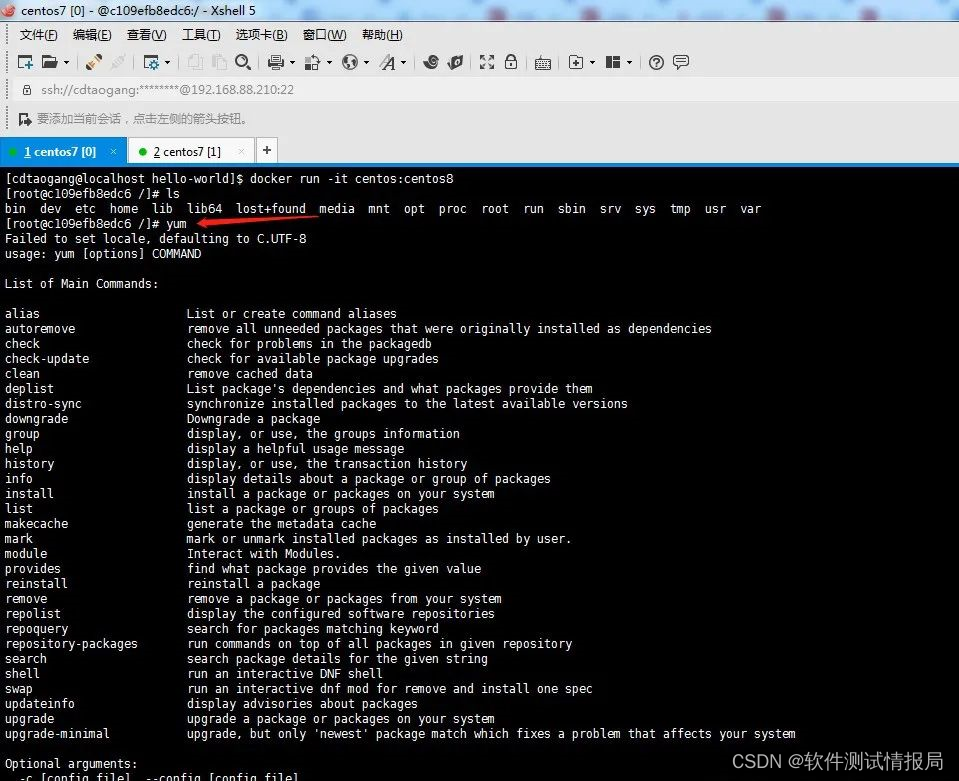Click 'List of Main Commands:' heading
959x781 pixels.
(81, 284)
